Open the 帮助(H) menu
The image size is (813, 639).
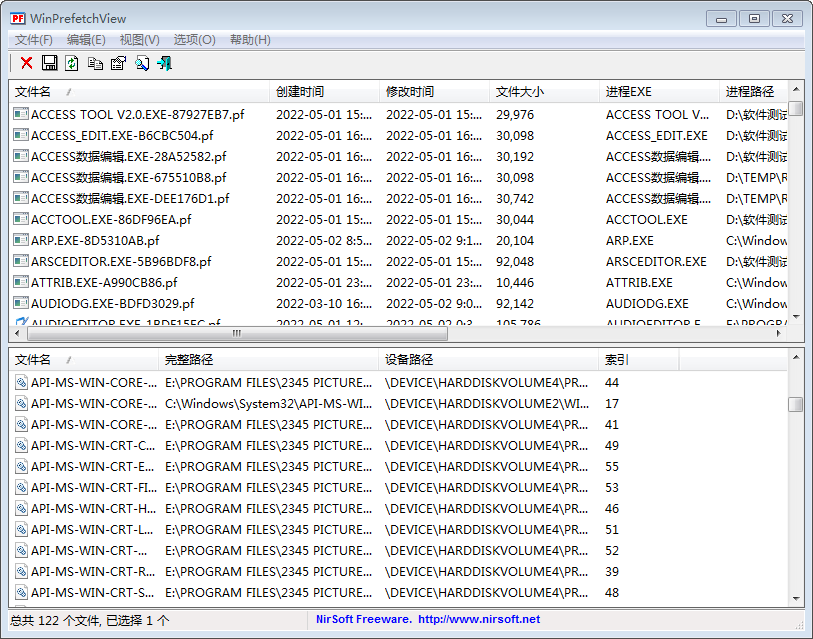[x=250, y=40]
